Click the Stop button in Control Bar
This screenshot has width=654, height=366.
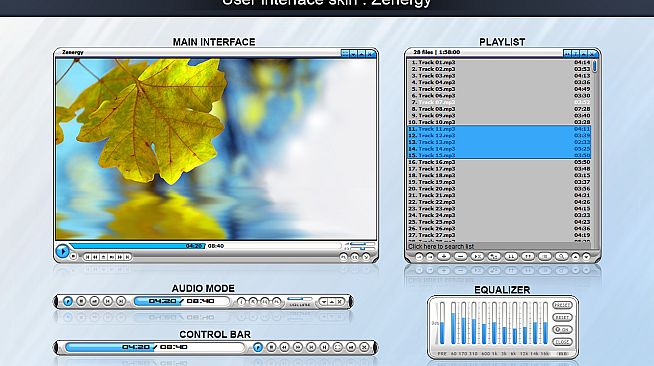click(x=271, y=347)
